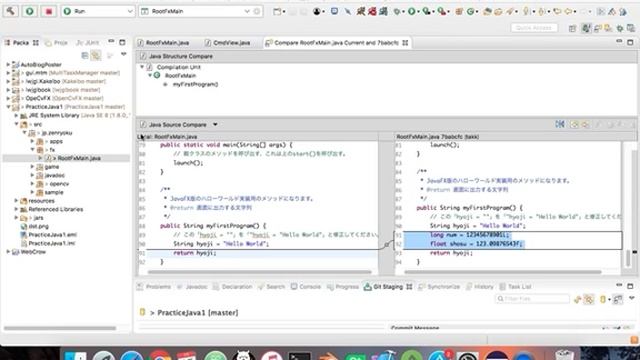
Task: Switch to the Proje (Project Explorer) tab
Action: click(57, 42)
